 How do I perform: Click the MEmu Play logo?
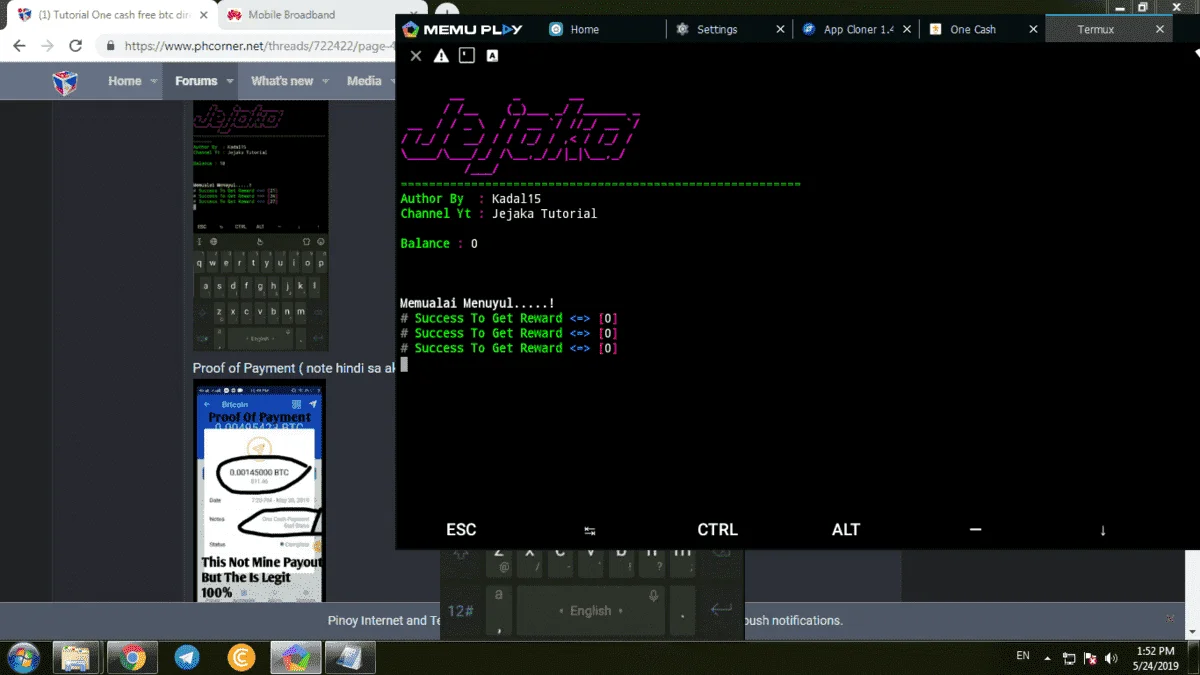[x=462, y=29]
